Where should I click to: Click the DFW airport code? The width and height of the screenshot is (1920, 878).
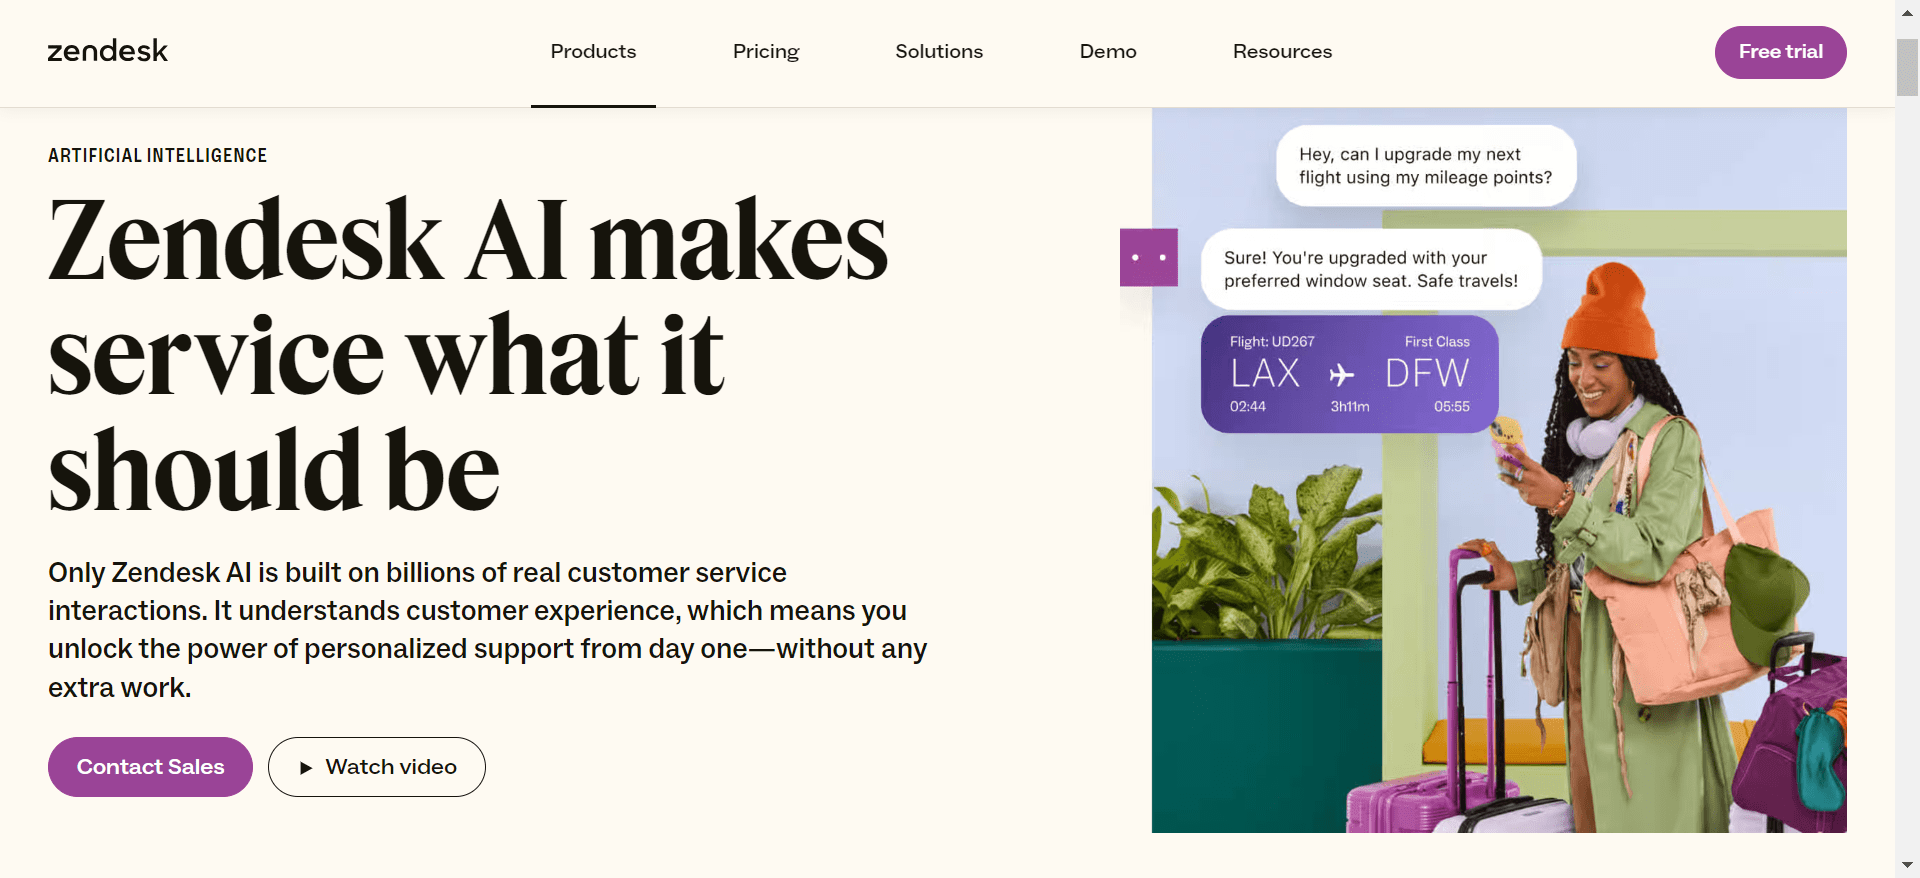tap(1427, 374)
